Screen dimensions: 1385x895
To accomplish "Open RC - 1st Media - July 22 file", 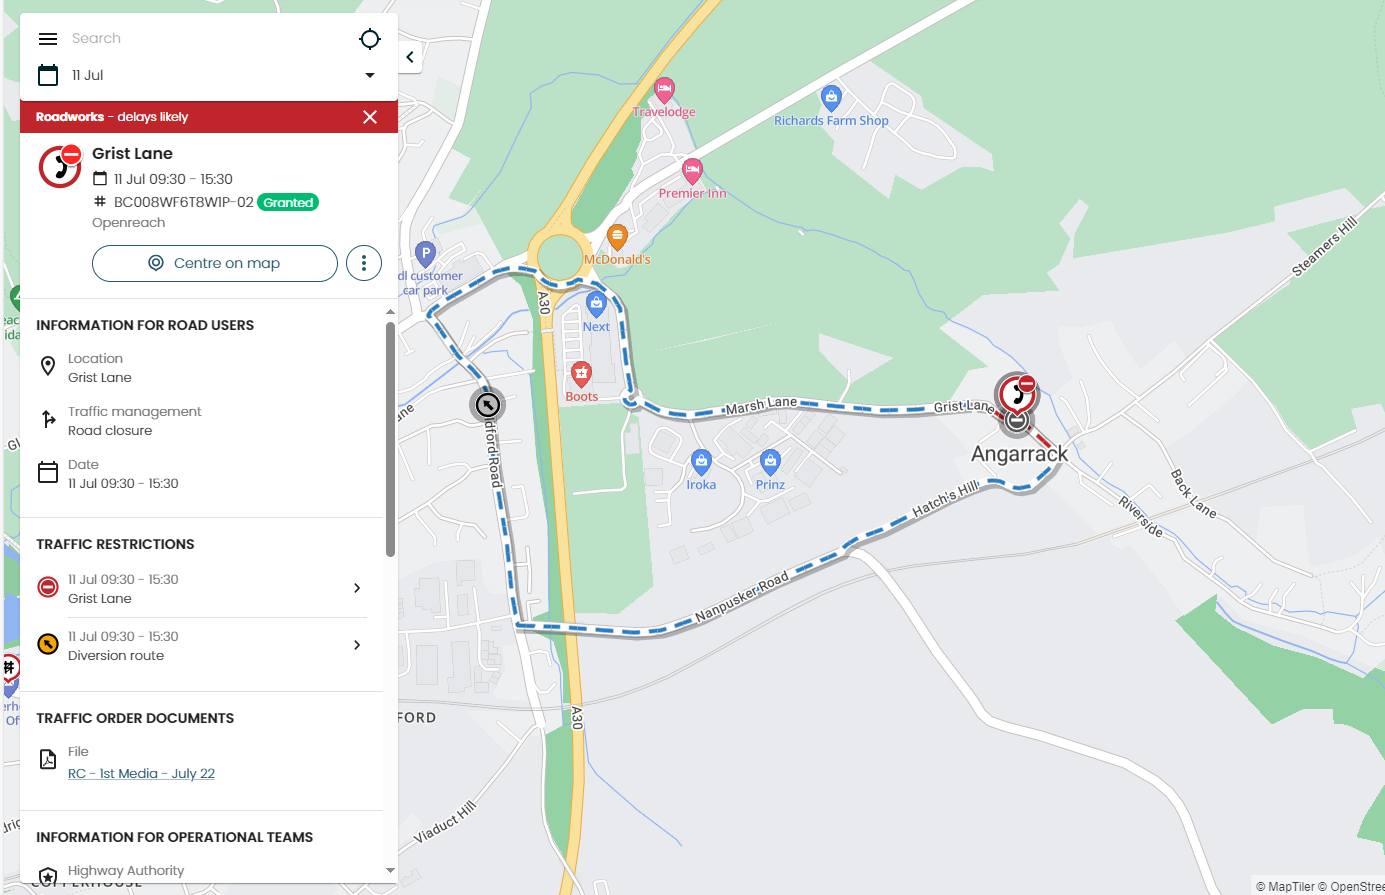I will [141, 773].
